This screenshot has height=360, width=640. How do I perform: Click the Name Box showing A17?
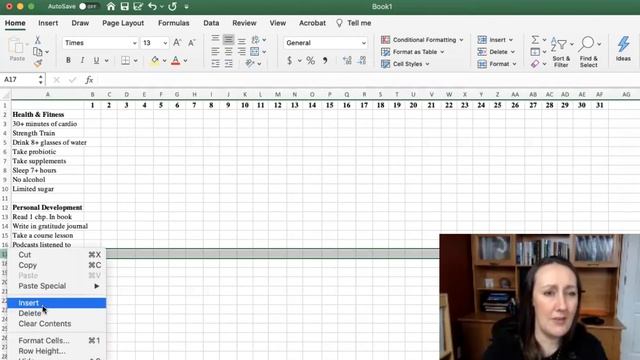click(x=20, y=80)
